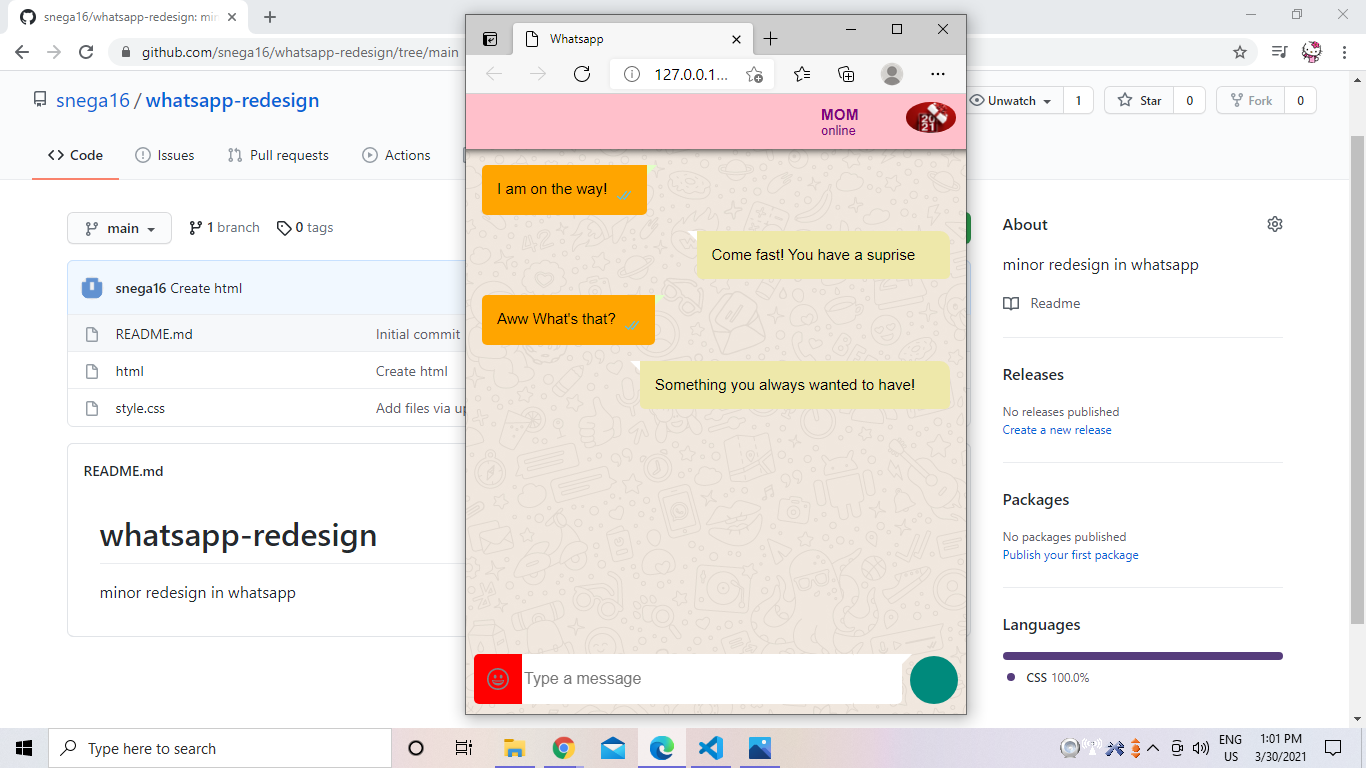Refresh the page in the Edge window
1366x768 pixels.
pos(583,73)
